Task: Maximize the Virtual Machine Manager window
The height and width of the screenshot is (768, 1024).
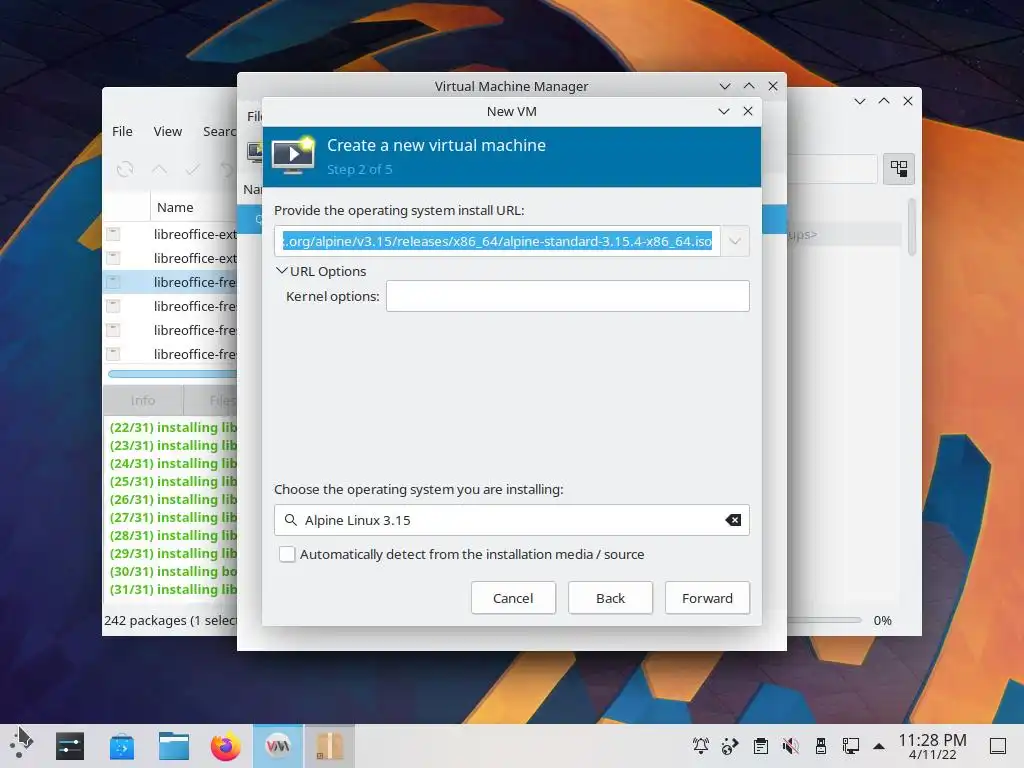Action: coord(749,86)
